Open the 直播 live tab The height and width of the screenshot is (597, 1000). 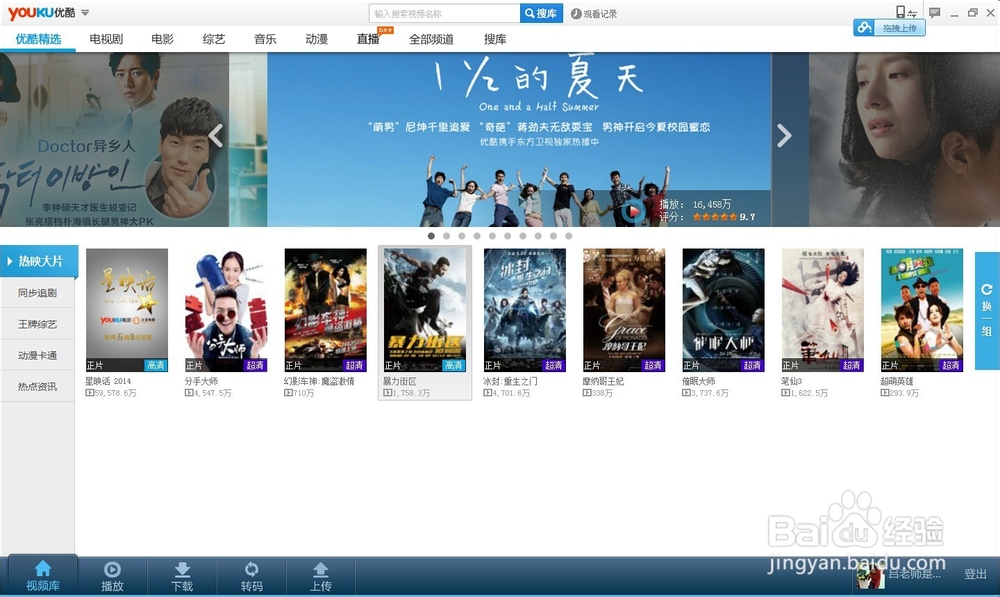click(368, 39)
